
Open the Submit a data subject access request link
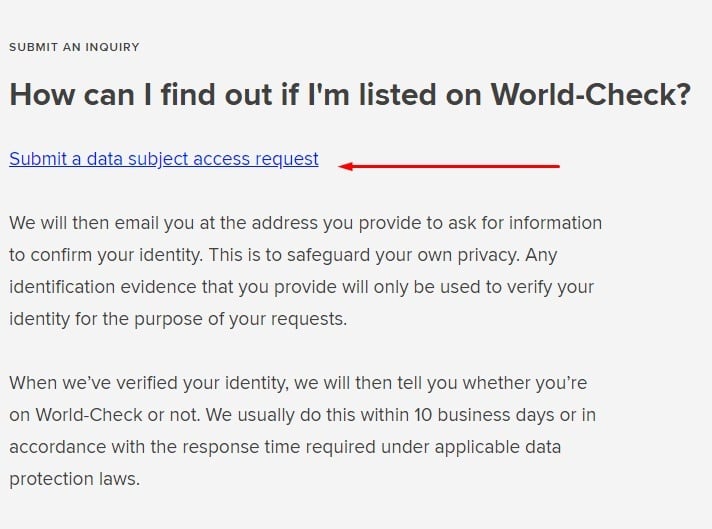coord(163,159)
